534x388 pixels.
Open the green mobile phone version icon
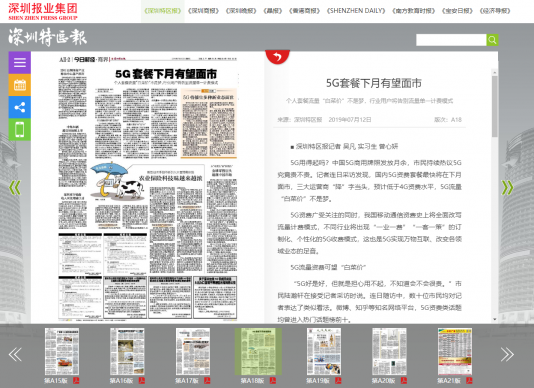19,129
